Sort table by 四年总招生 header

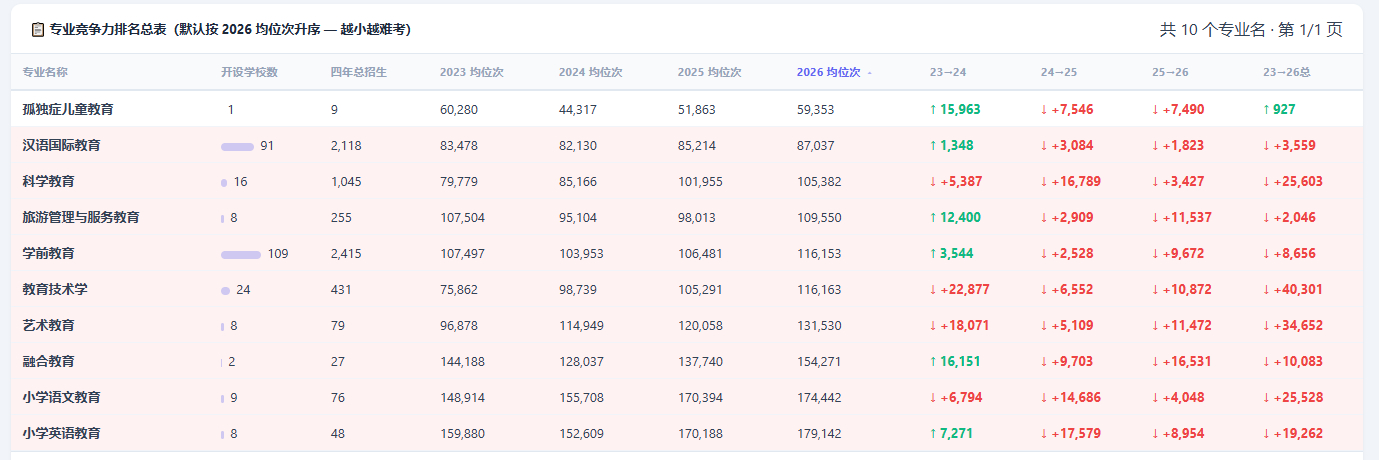(358, 72)
